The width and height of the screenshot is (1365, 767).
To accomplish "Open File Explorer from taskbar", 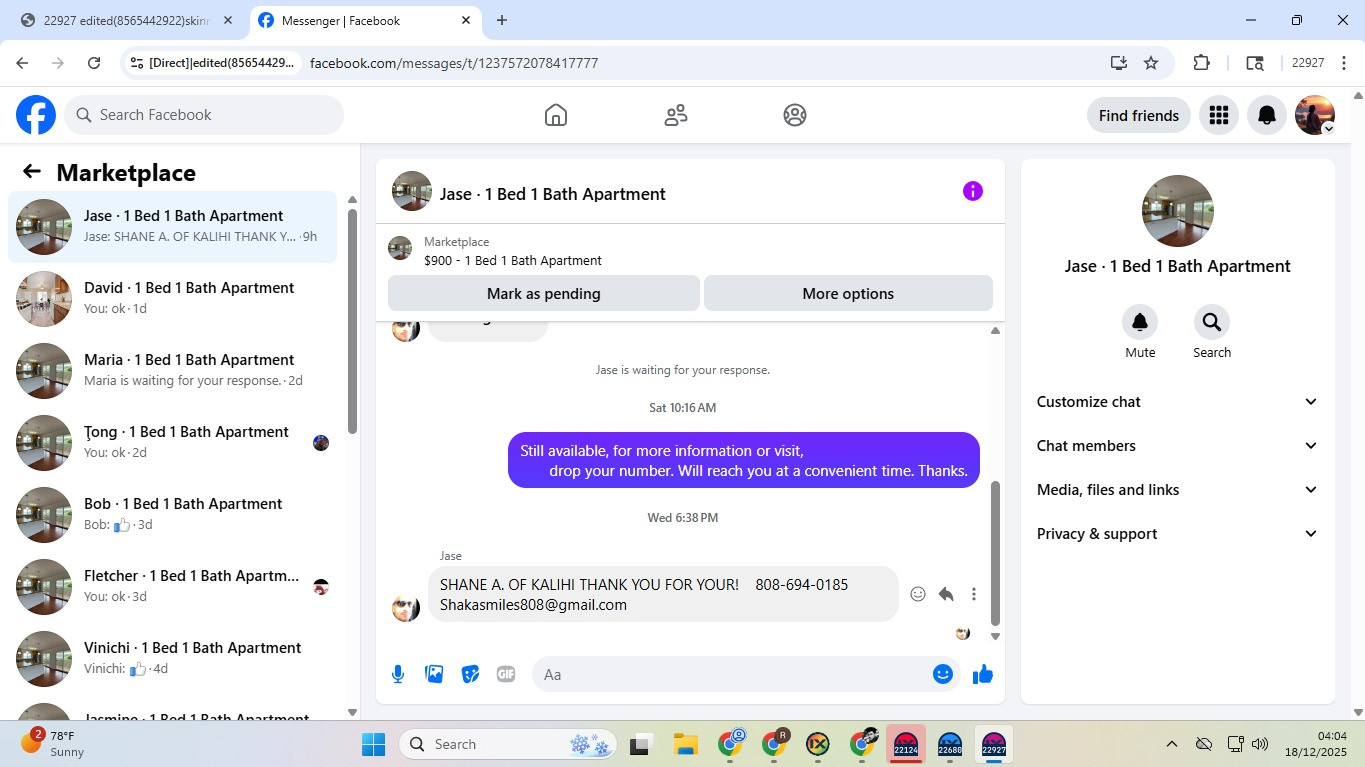I will [685, 744].
